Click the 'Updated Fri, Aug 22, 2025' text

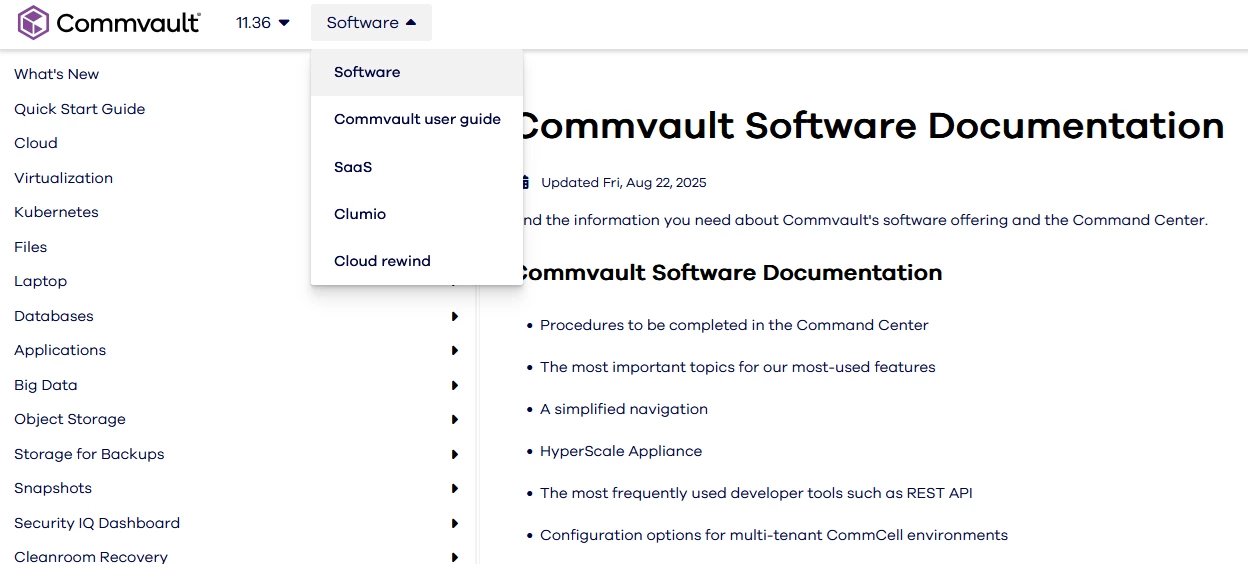[624, 183]
